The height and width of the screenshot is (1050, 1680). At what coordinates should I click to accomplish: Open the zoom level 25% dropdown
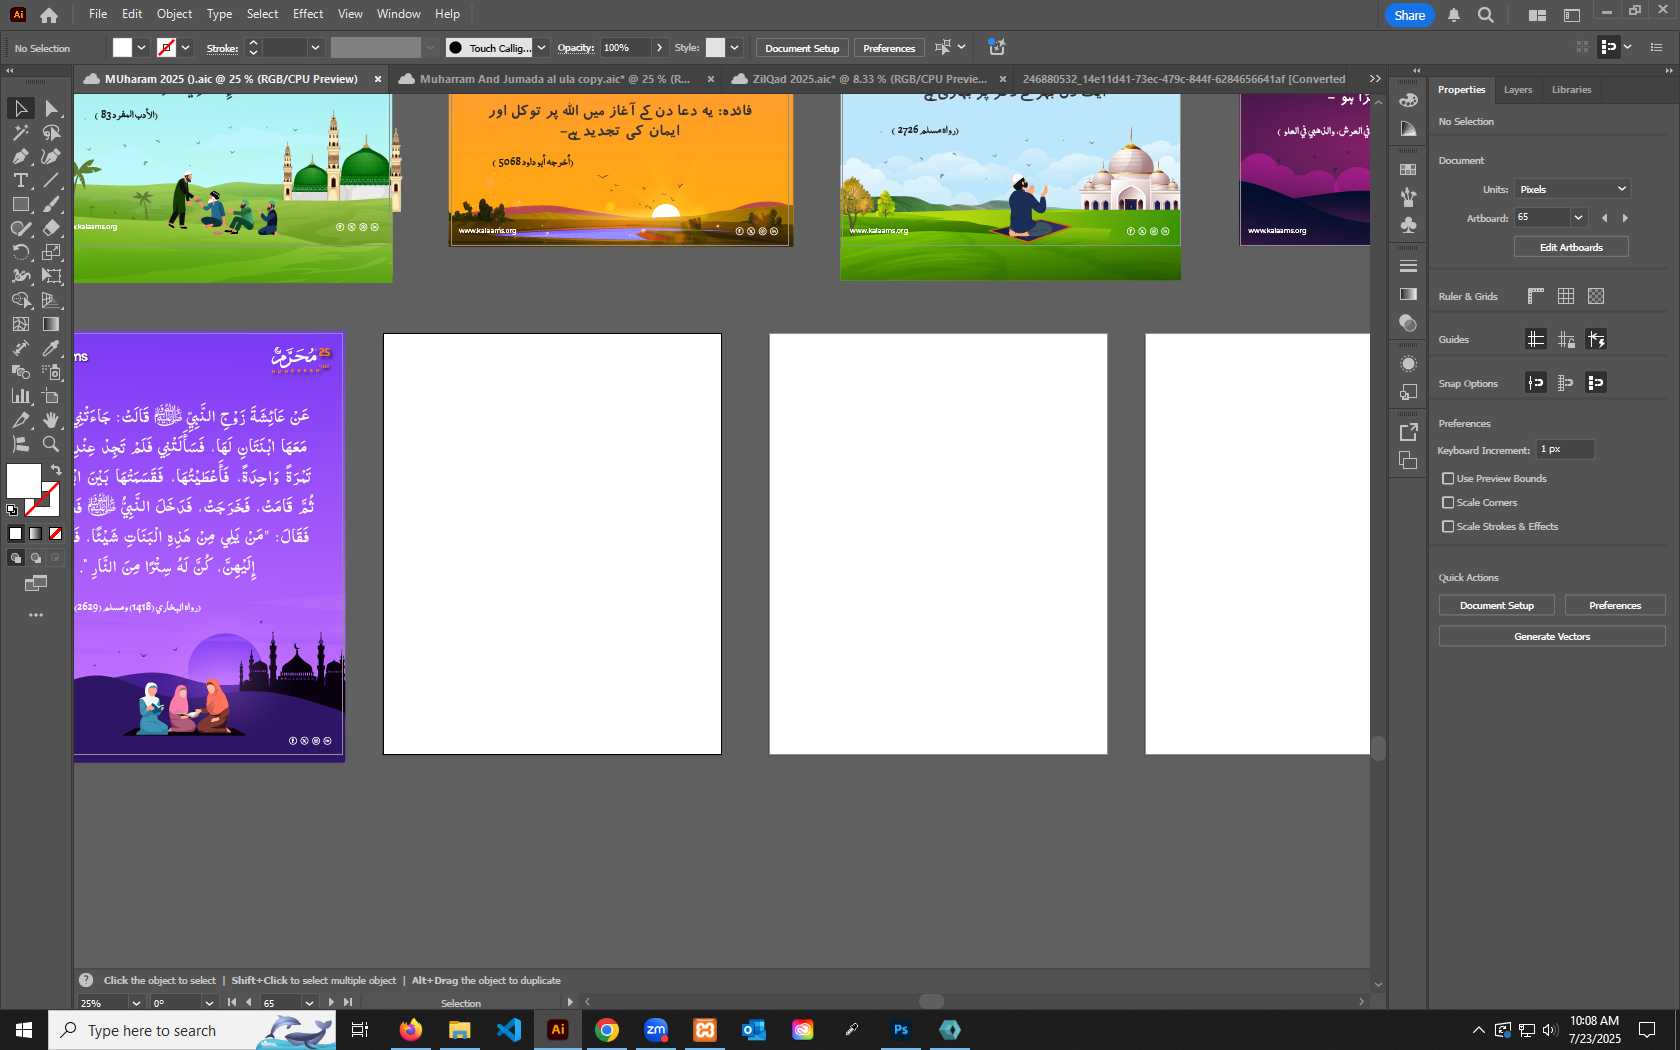click(136, 1003)
